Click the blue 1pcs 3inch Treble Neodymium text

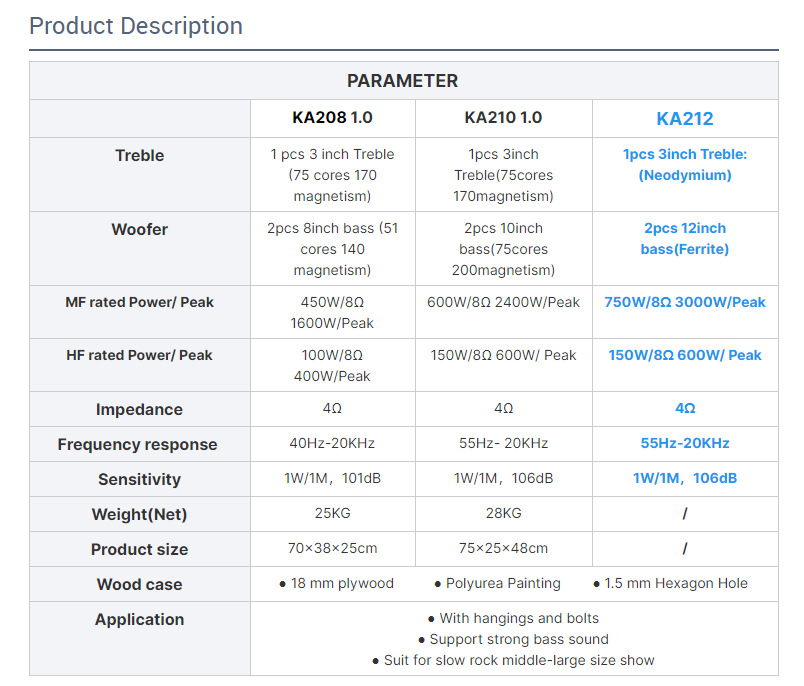[x=685, y=165]
